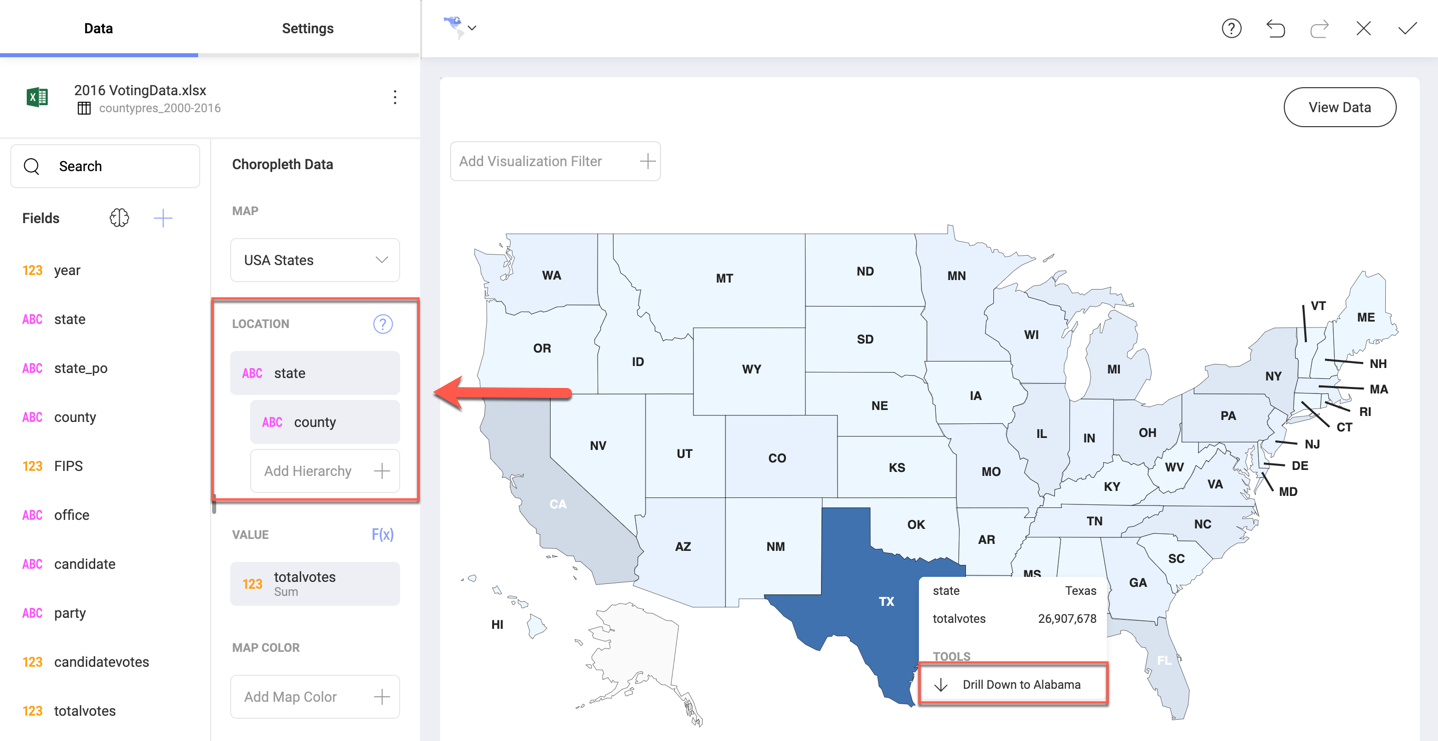Open the Location section help icon
This screenshot has height=741, width=1438.
[x=383, y=323]
